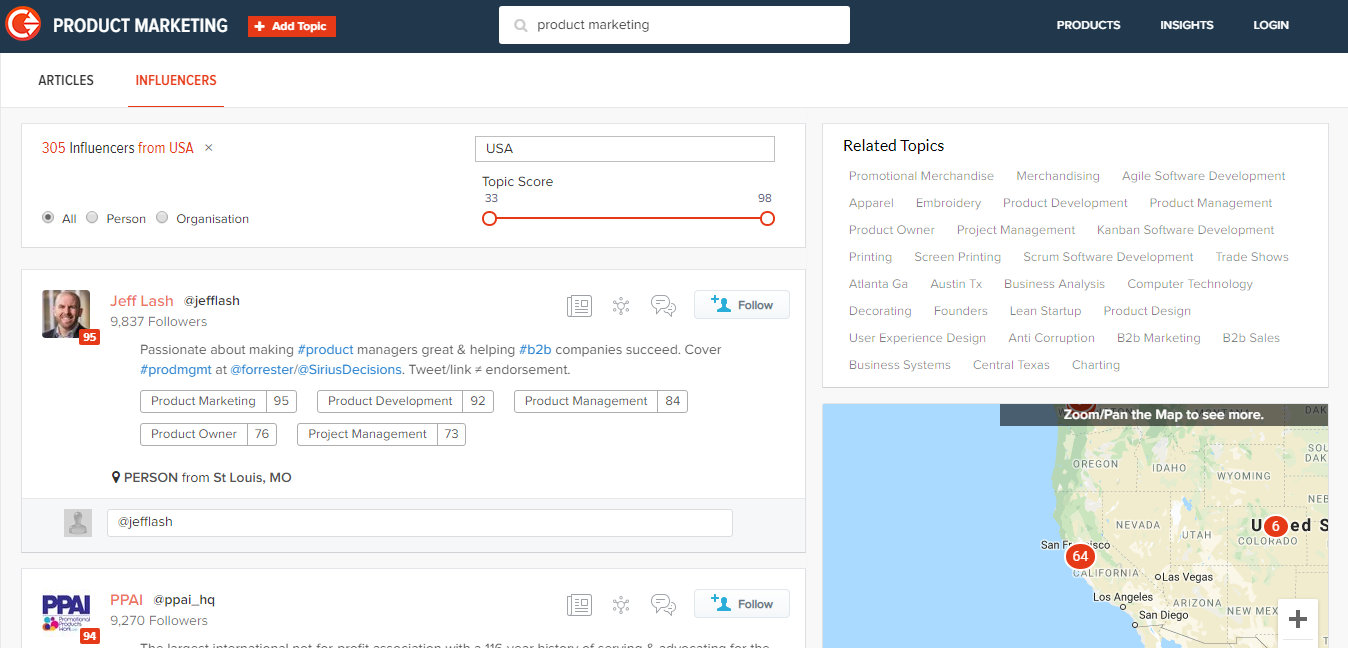
Task: Open related topic Merchandising
Action: (1058, 176)
